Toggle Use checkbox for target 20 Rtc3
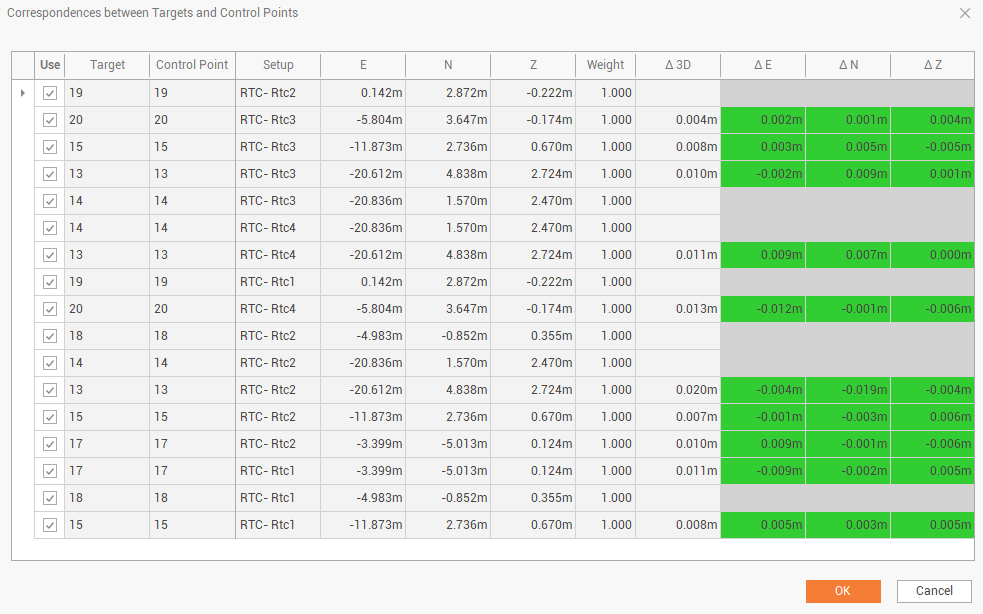This screenshot has height=614, width=983. click(50, 120)
